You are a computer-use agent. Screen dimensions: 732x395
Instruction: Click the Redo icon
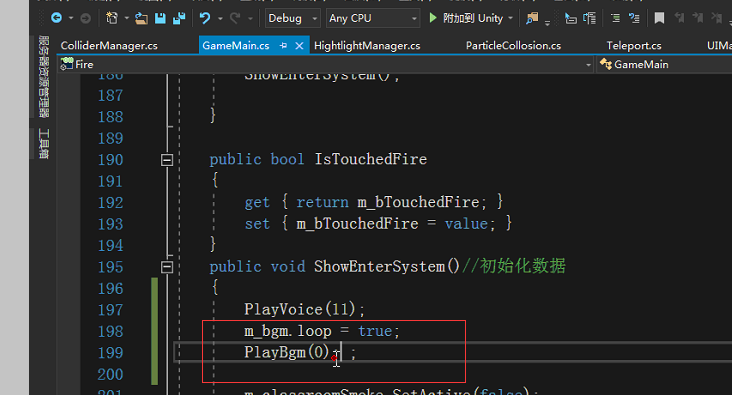235,18
